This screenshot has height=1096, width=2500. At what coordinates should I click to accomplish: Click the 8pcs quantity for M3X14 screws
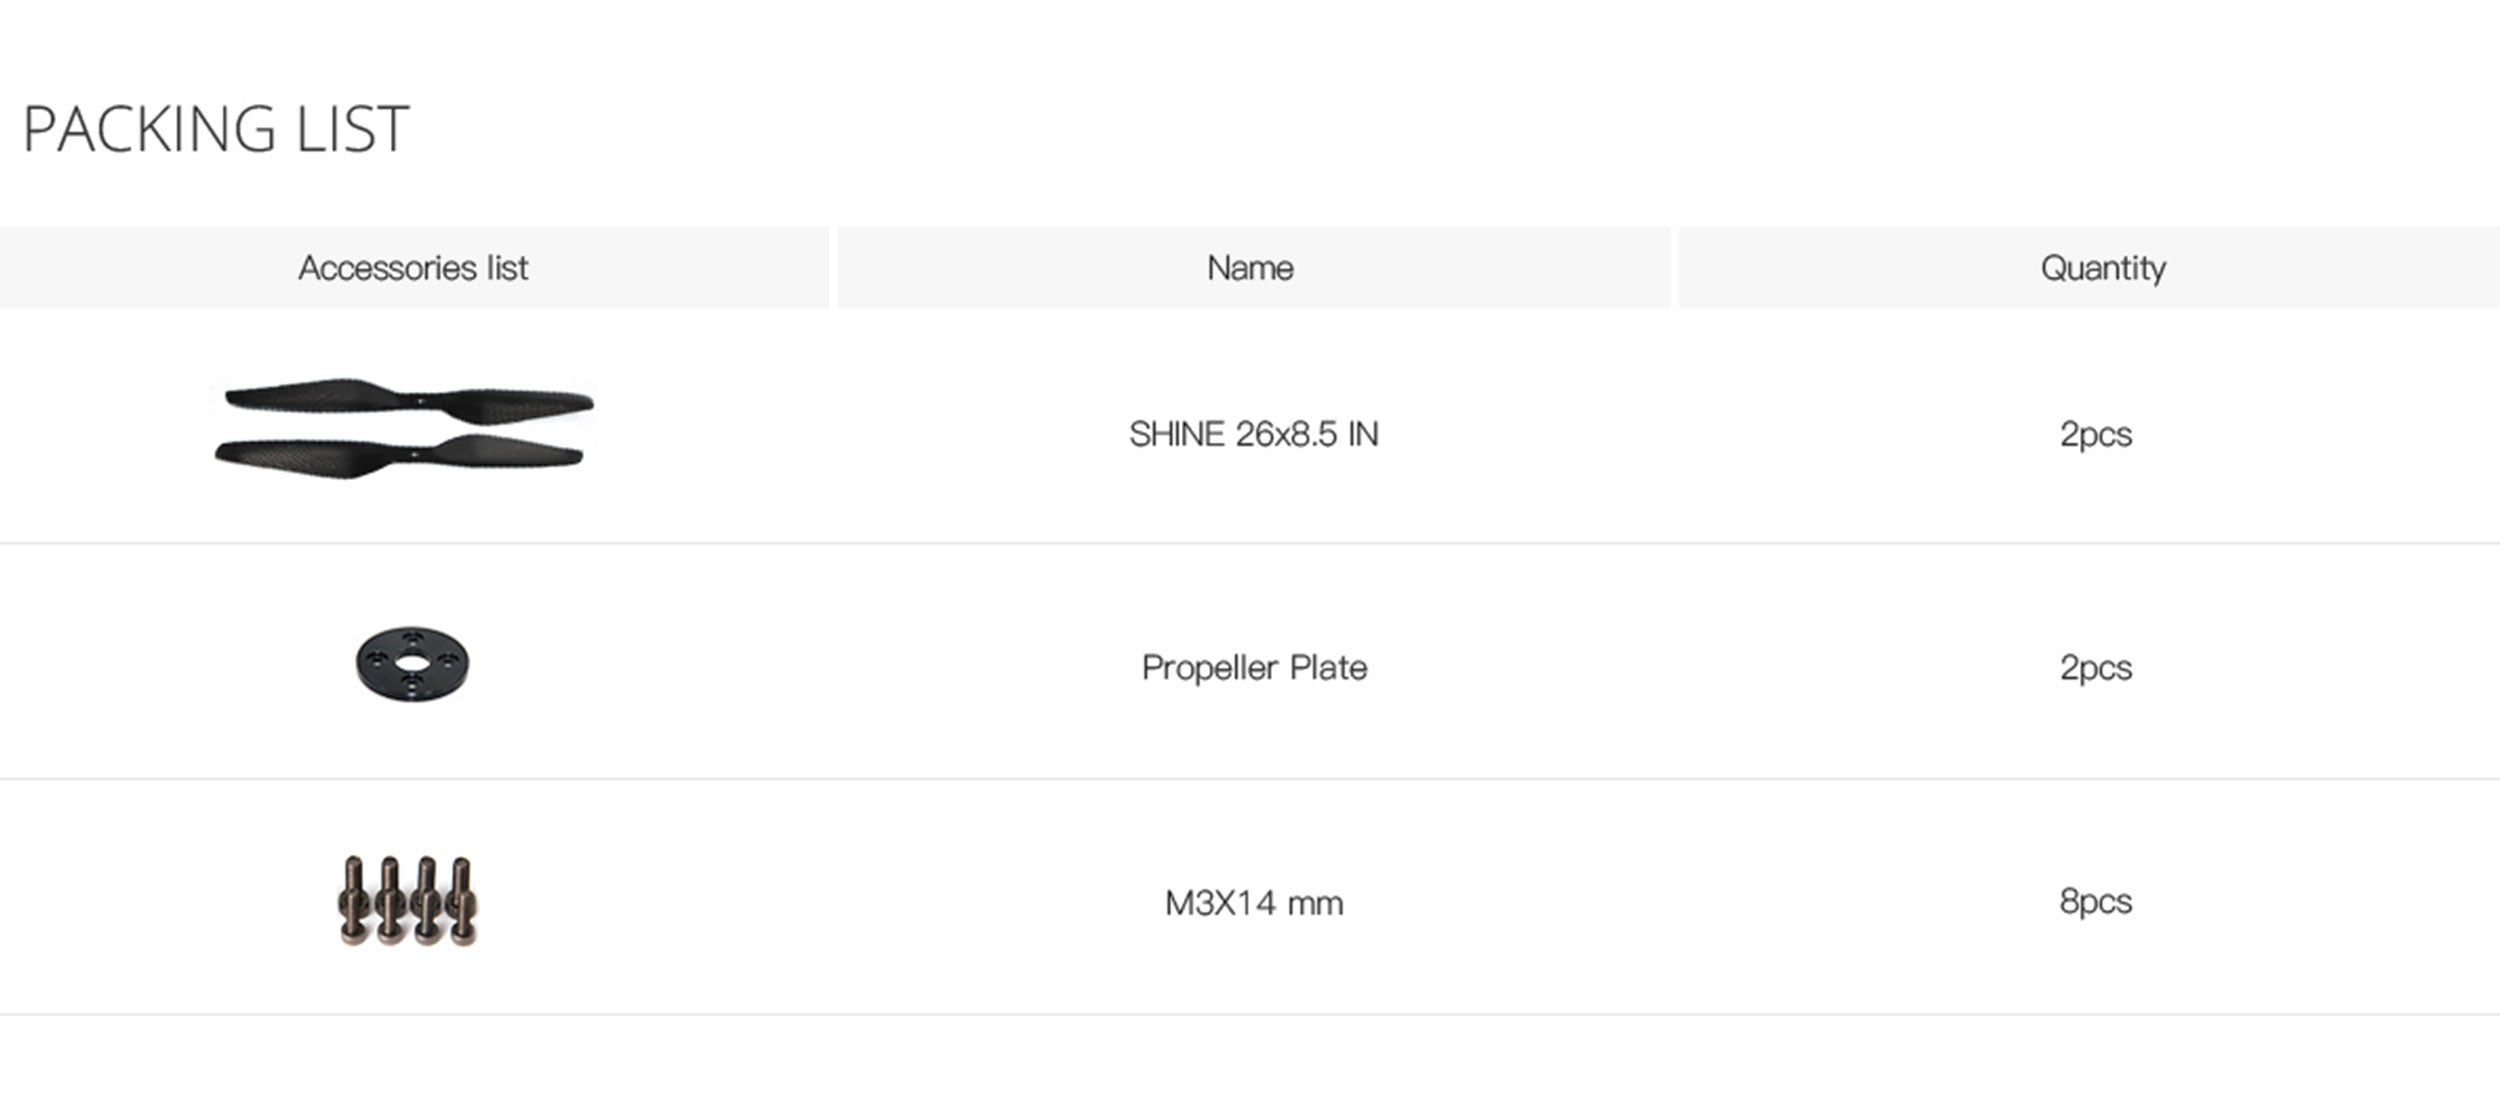2095,901
